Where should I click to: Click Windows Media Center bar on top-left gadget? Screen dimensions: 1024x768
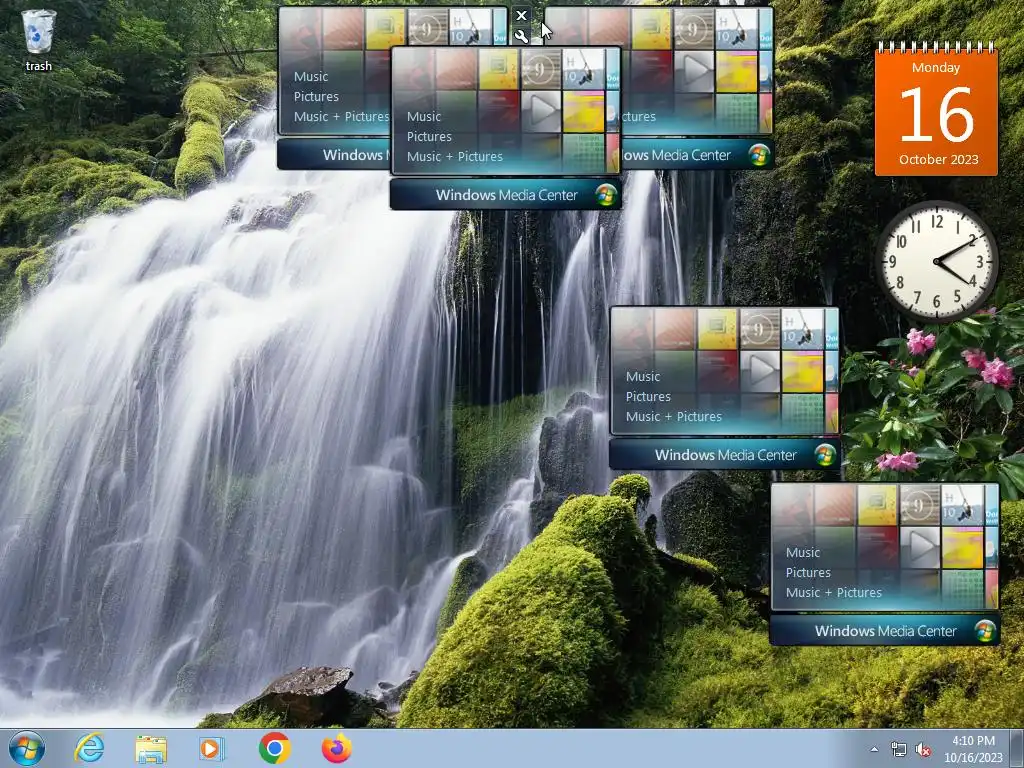[x=334, y=155]
